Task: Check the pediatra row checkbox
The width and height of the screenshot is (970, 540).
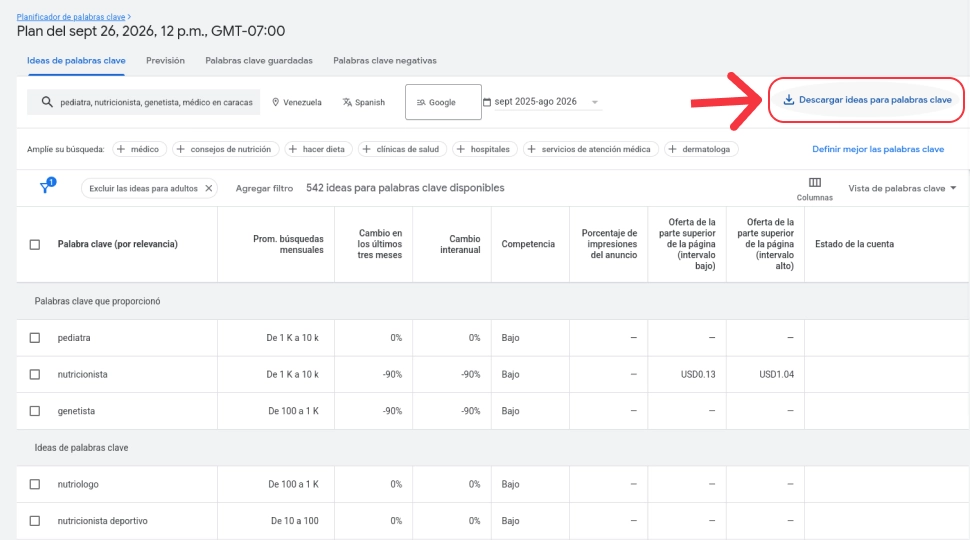Action: tap(35, 338)
